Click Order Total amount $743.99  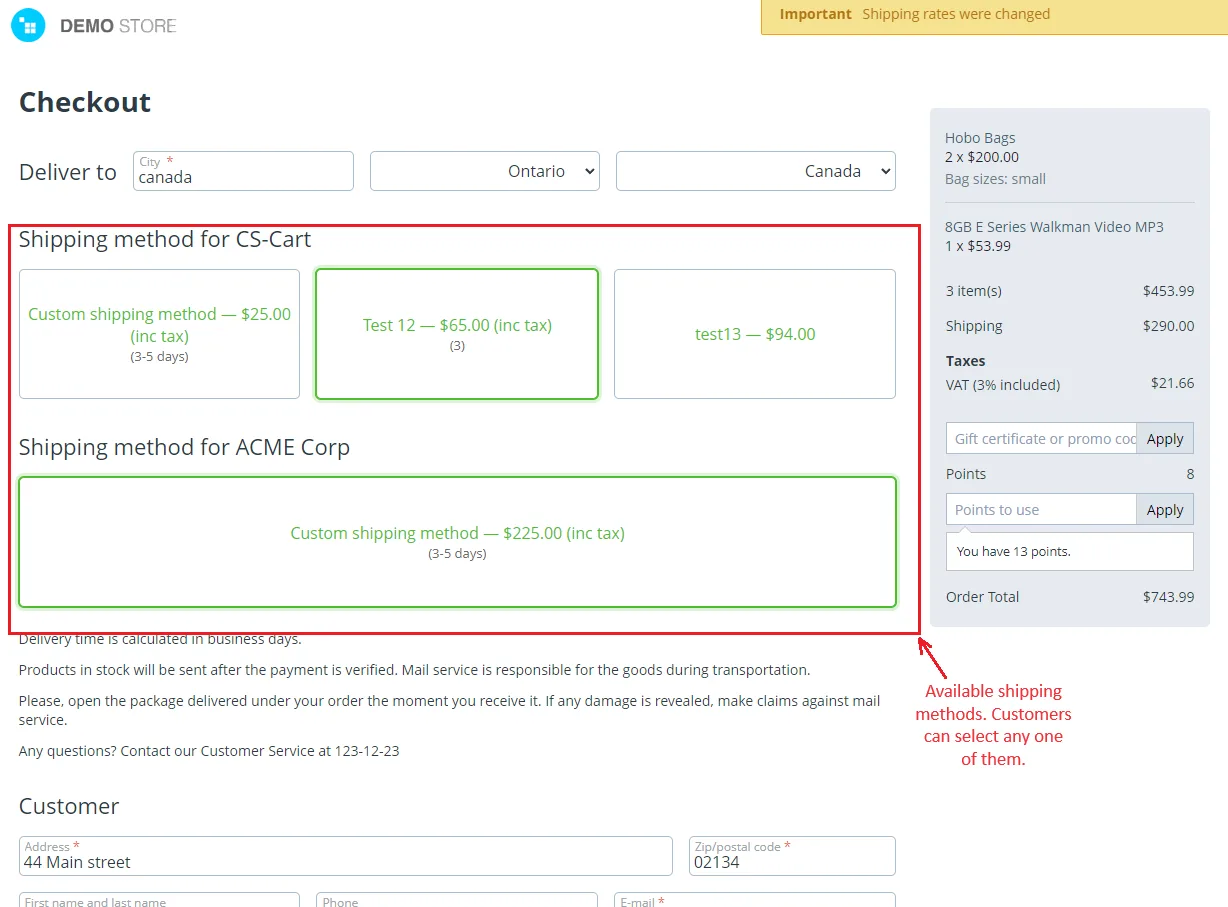1168,597
